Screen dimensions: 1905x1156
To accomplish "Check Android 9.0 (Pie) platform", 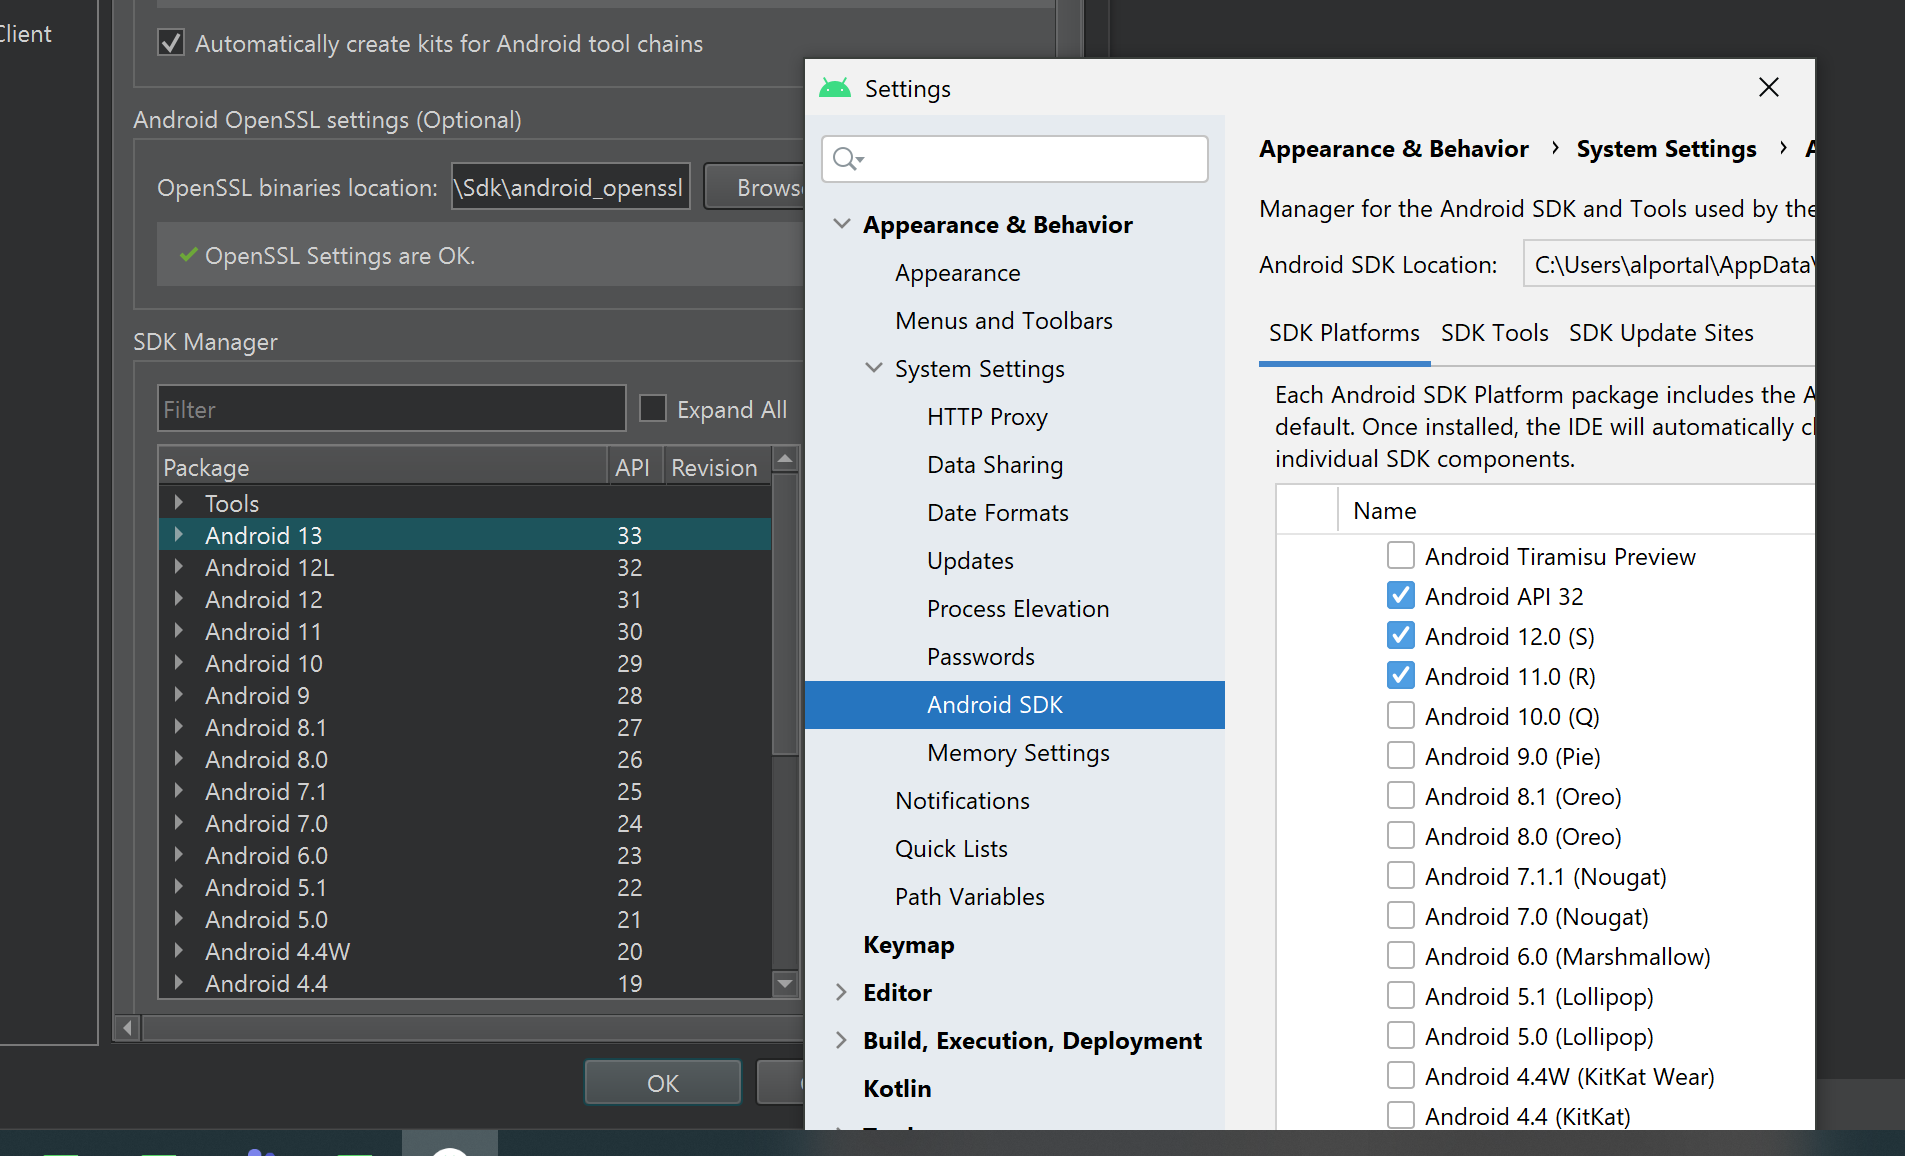I will [1401, 755].
